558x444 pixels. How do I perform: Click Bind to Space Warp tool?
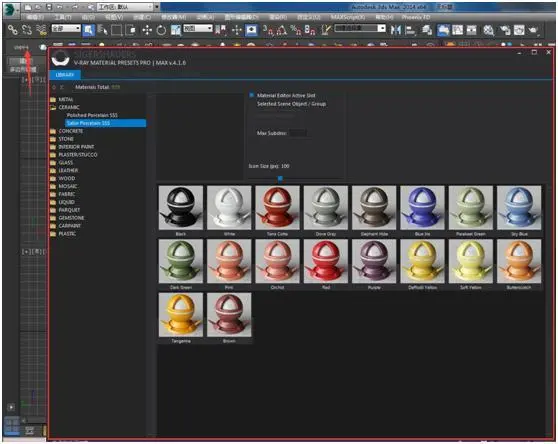41,30
